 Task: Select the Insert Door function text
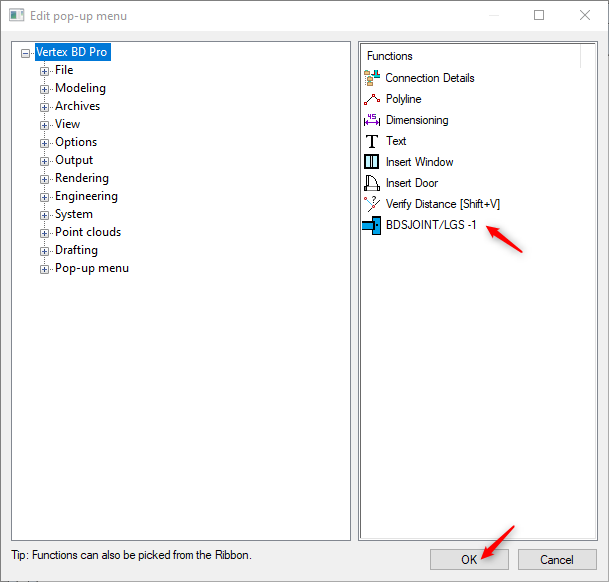point(412,183)
